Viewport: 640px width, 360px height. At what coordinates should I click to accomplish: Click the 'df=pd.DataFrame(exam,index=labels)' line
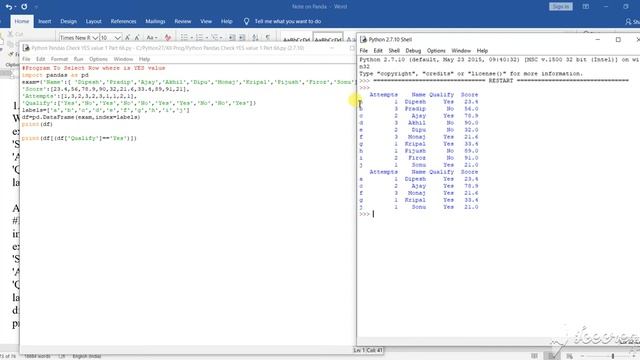point(81,117)
